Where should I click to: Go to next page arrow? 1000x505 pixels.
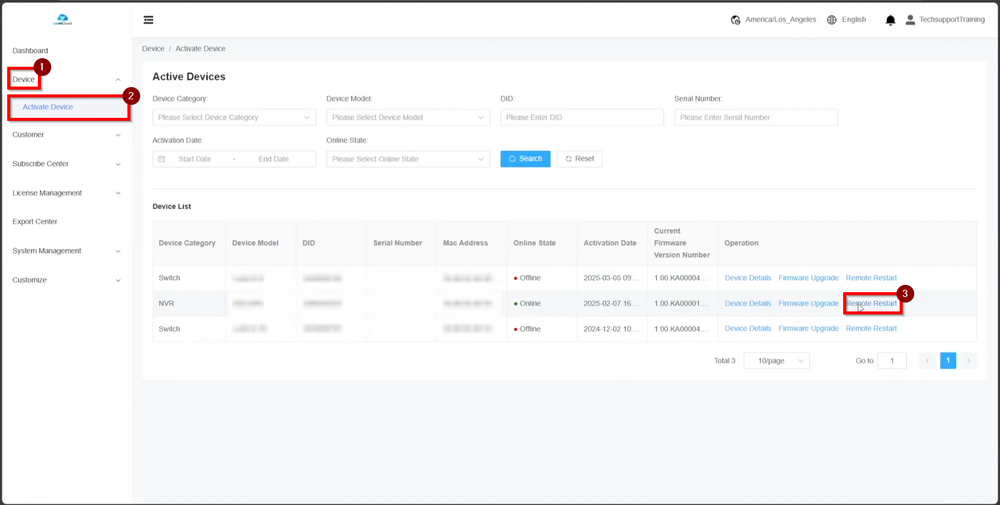pyautogui.click(x=969, y=361)
